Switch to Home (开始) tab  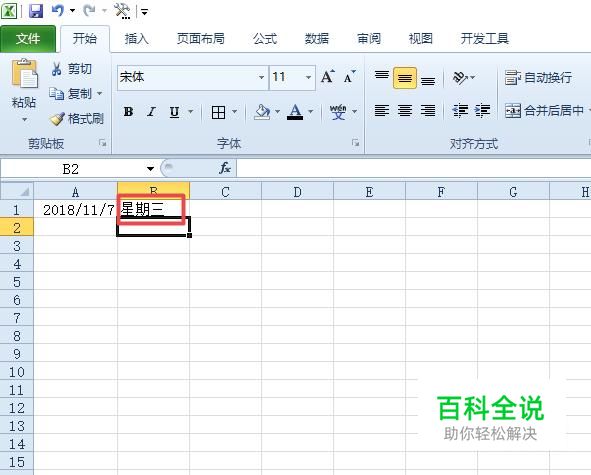[x=85, y=38]
